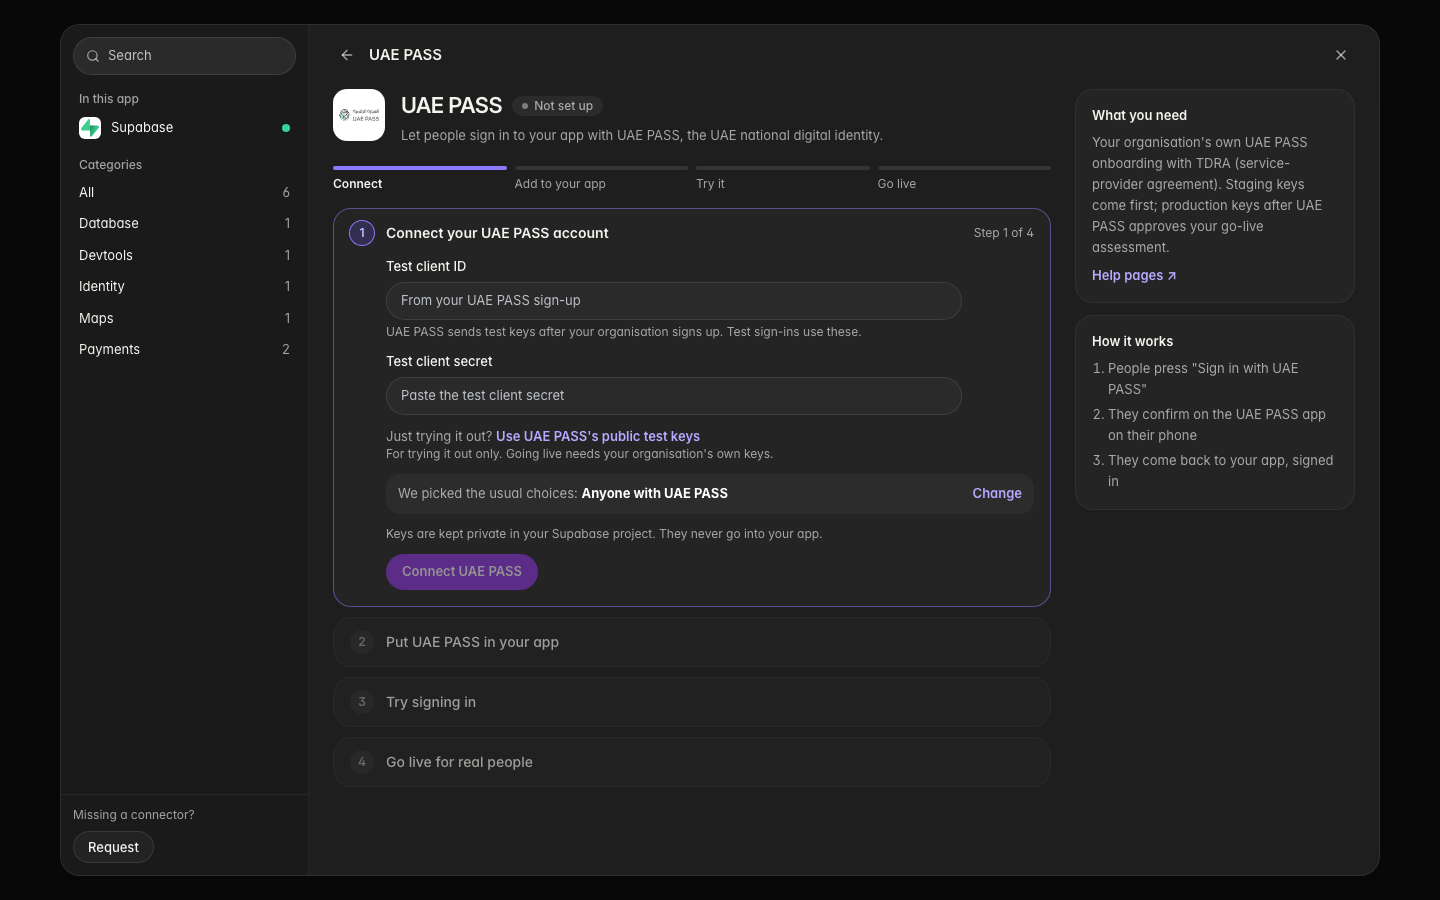Focus the Test client ID field

click(x=674, y=301)
